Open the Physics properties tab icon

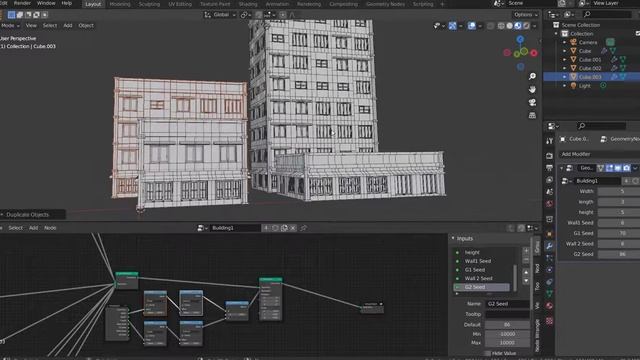click(x=549, y=270)
